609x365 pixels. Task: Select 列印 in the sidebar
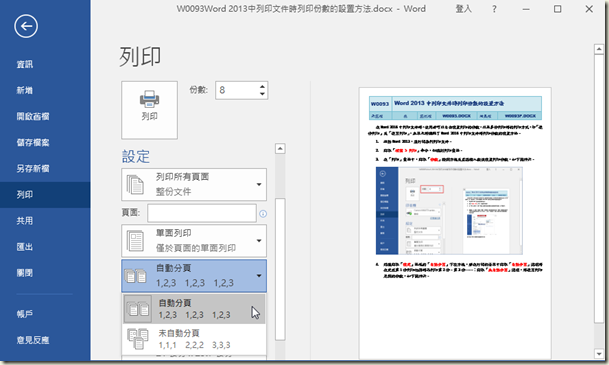coord(45,195)
